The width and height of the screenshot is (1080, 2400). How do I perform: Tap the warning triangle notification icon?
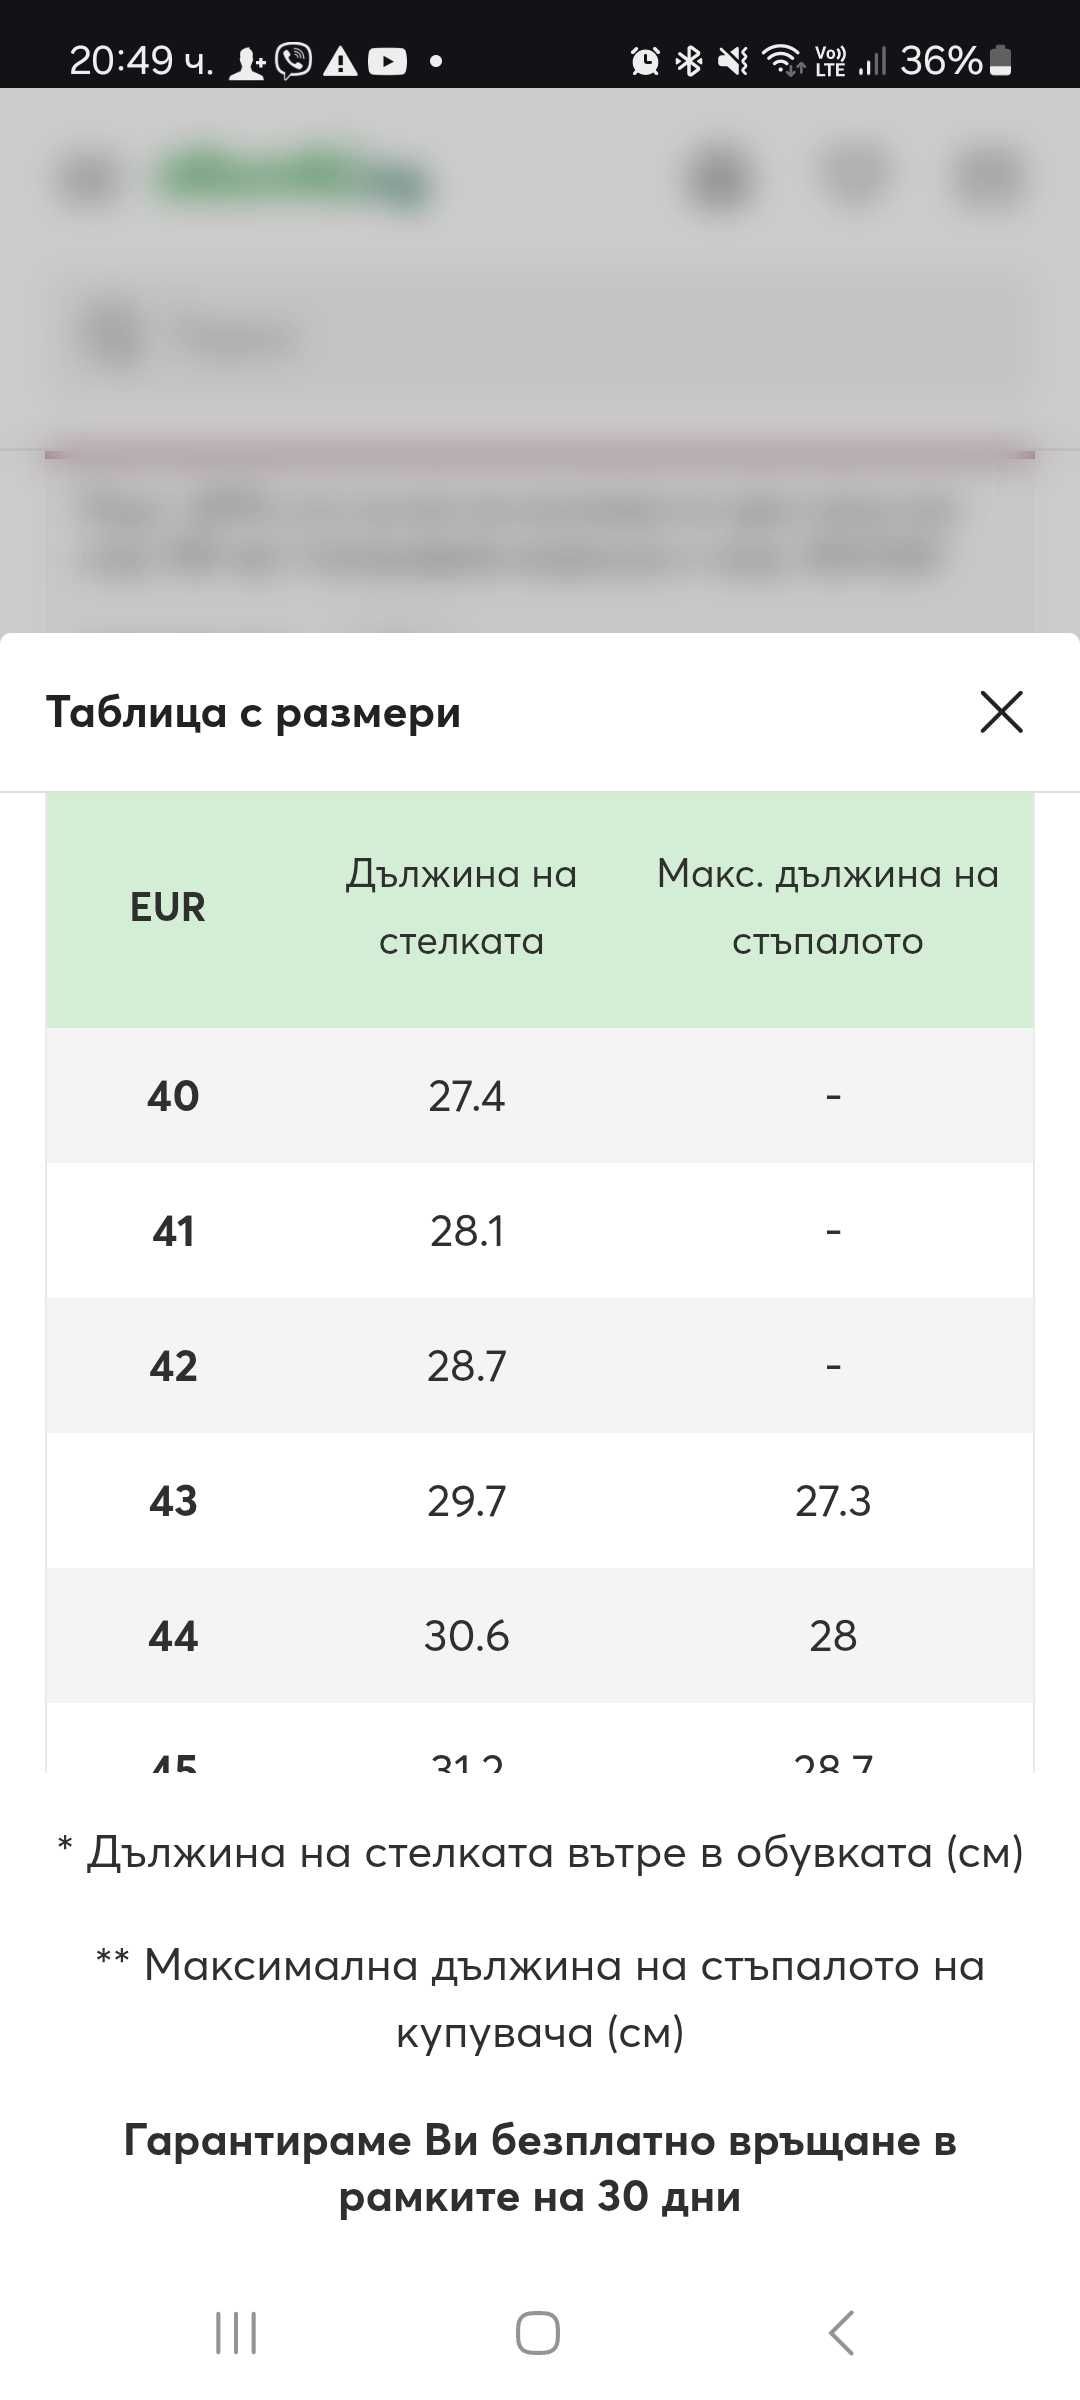[x=341, y=62]
